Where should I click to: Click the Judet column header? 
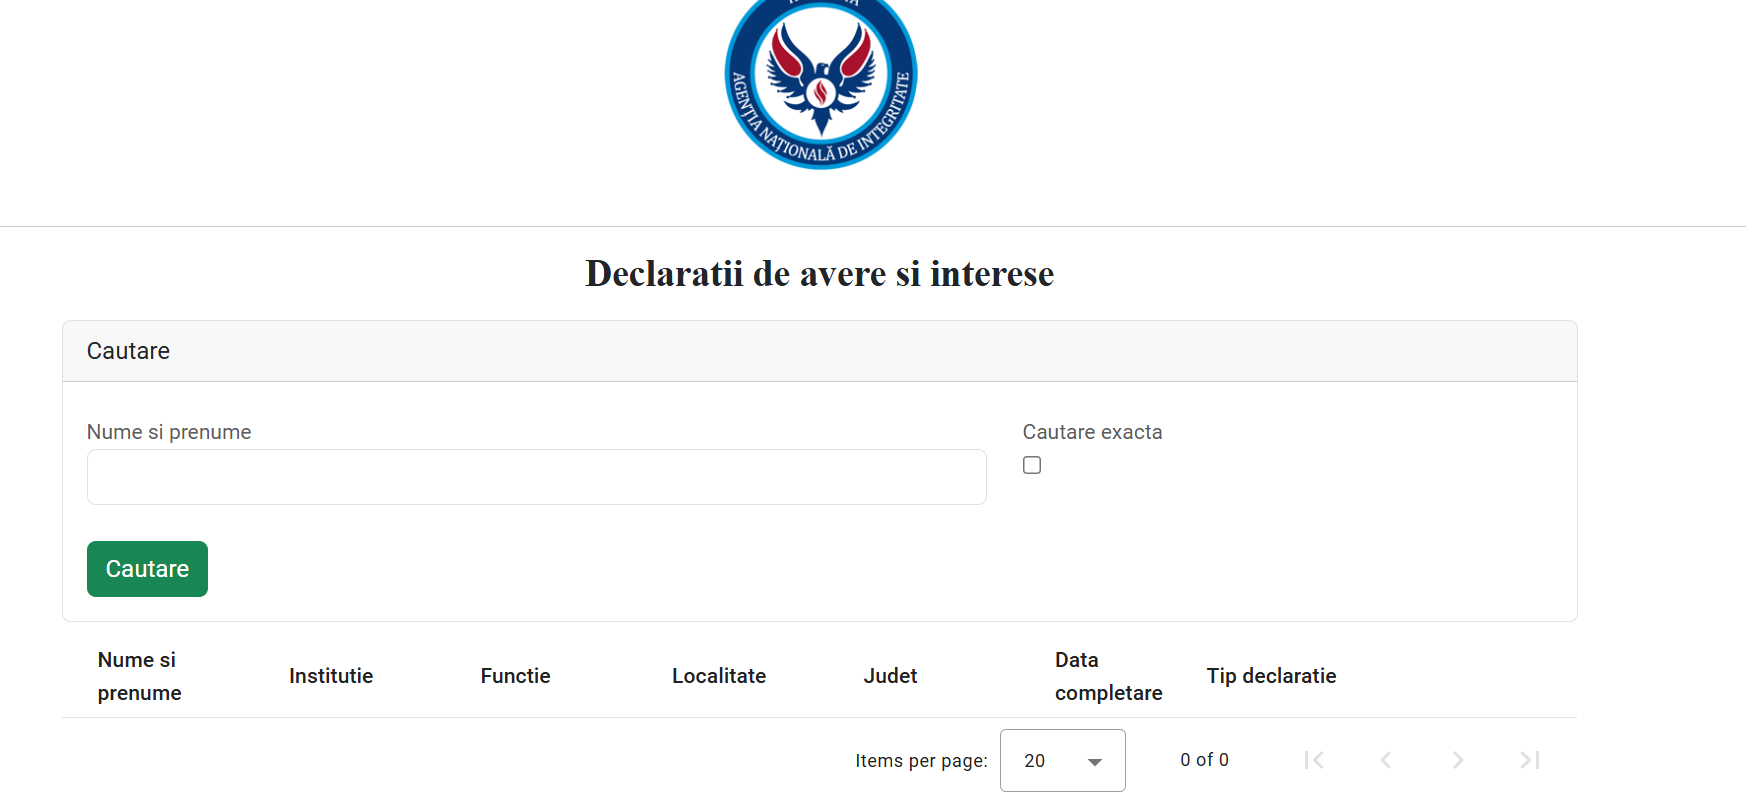(x=890, y=676)
